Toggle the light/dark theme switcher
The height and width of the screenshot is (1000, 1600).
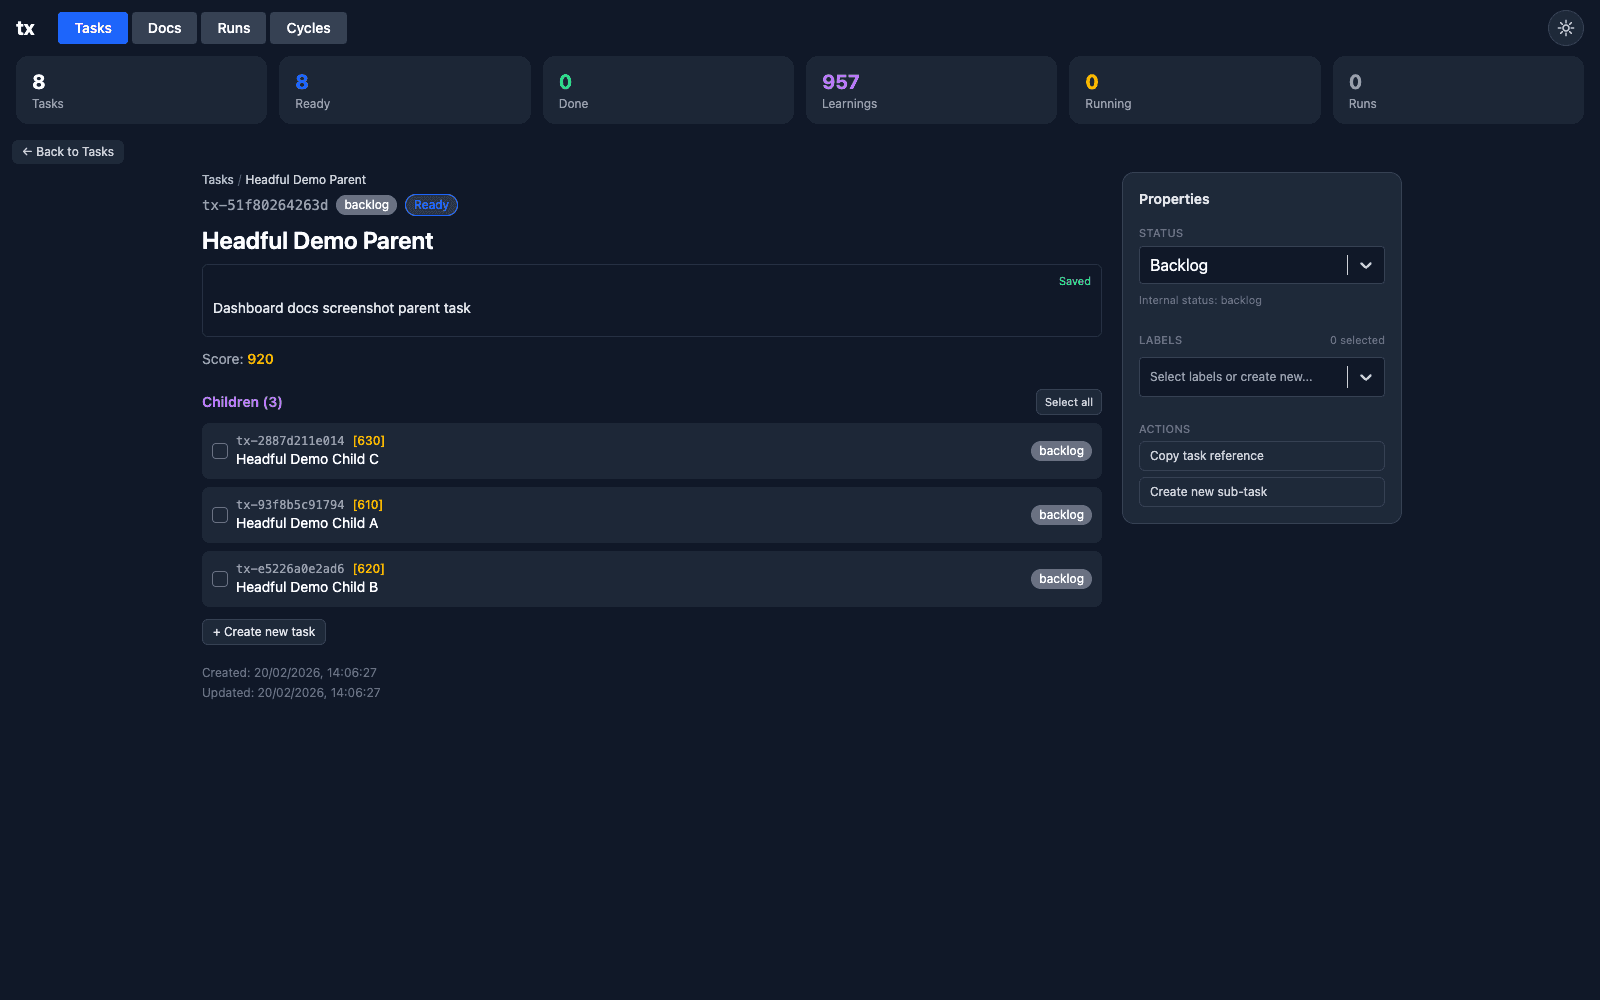[x=1565, y=28]
